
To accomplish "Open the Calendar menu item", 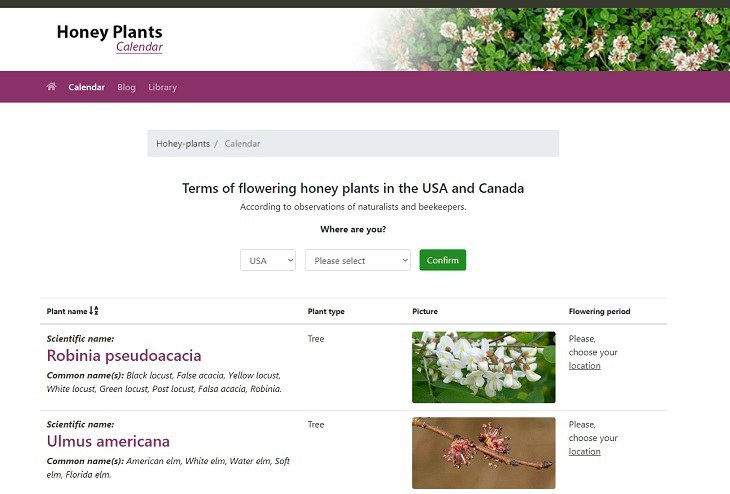I will (86, 87).
